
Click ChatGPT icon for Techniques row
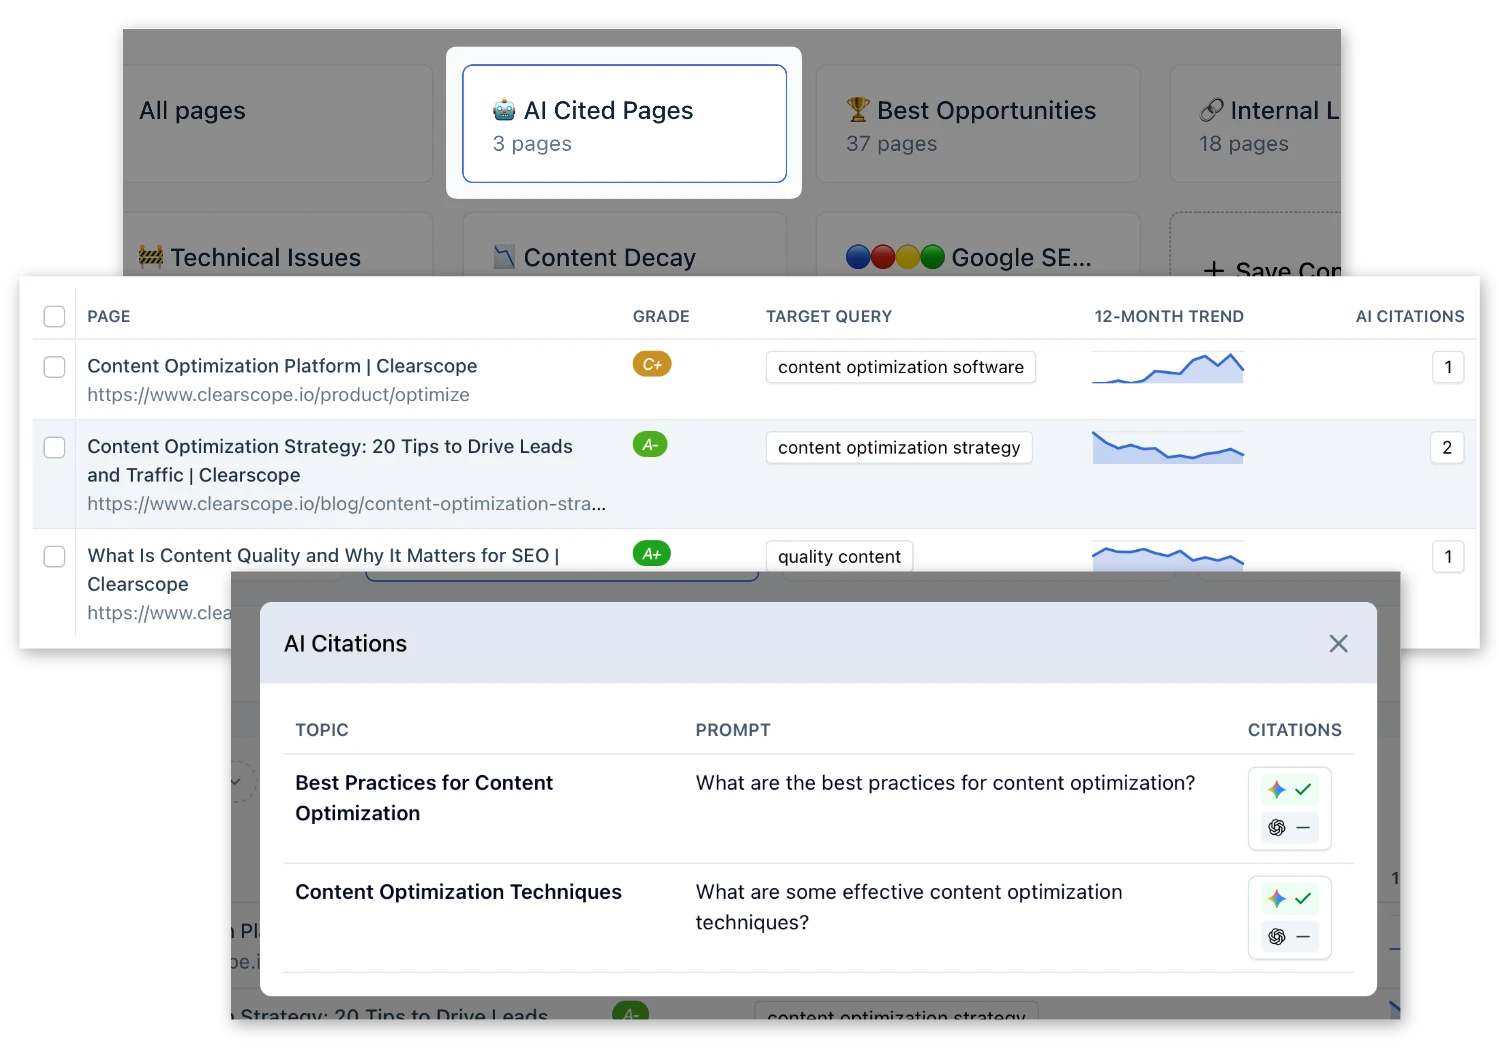1277,936
